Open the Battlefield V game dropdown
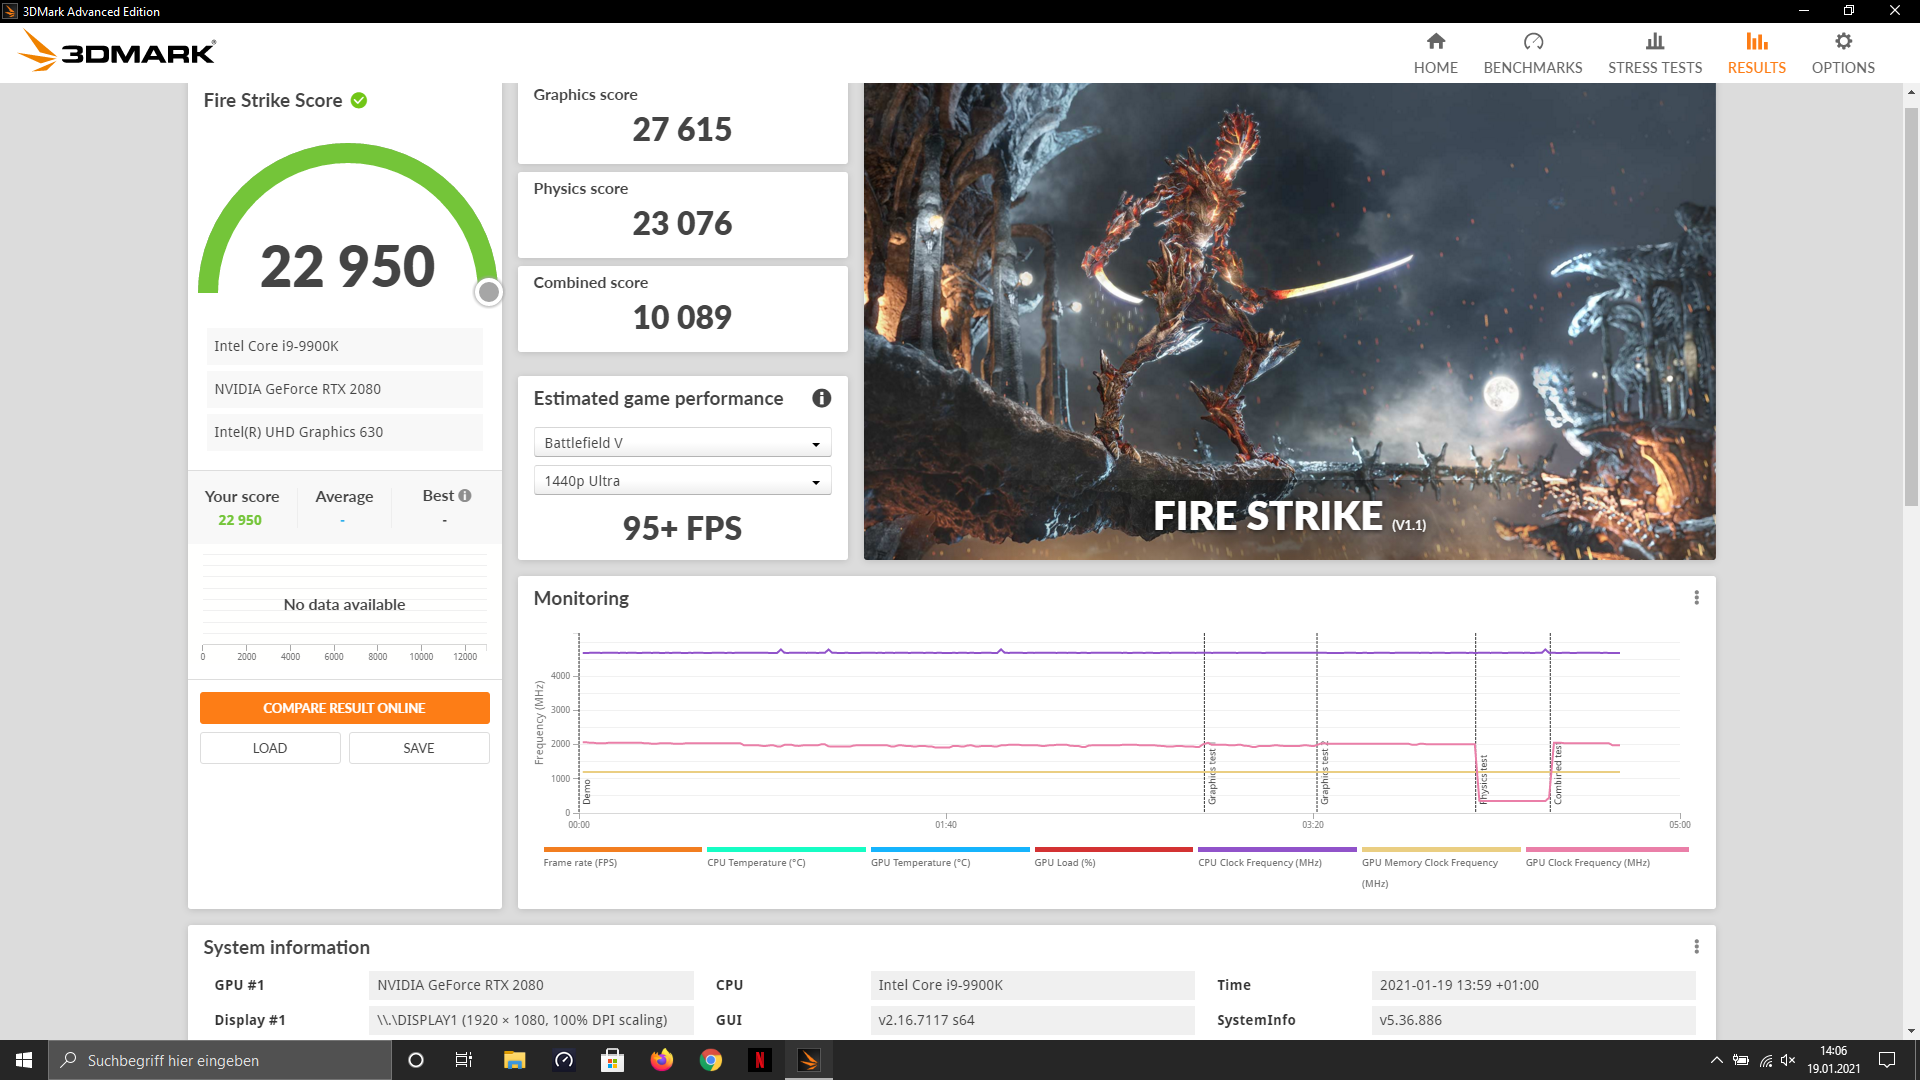The image size is (1920, 1080). click(x=682, y=443)
